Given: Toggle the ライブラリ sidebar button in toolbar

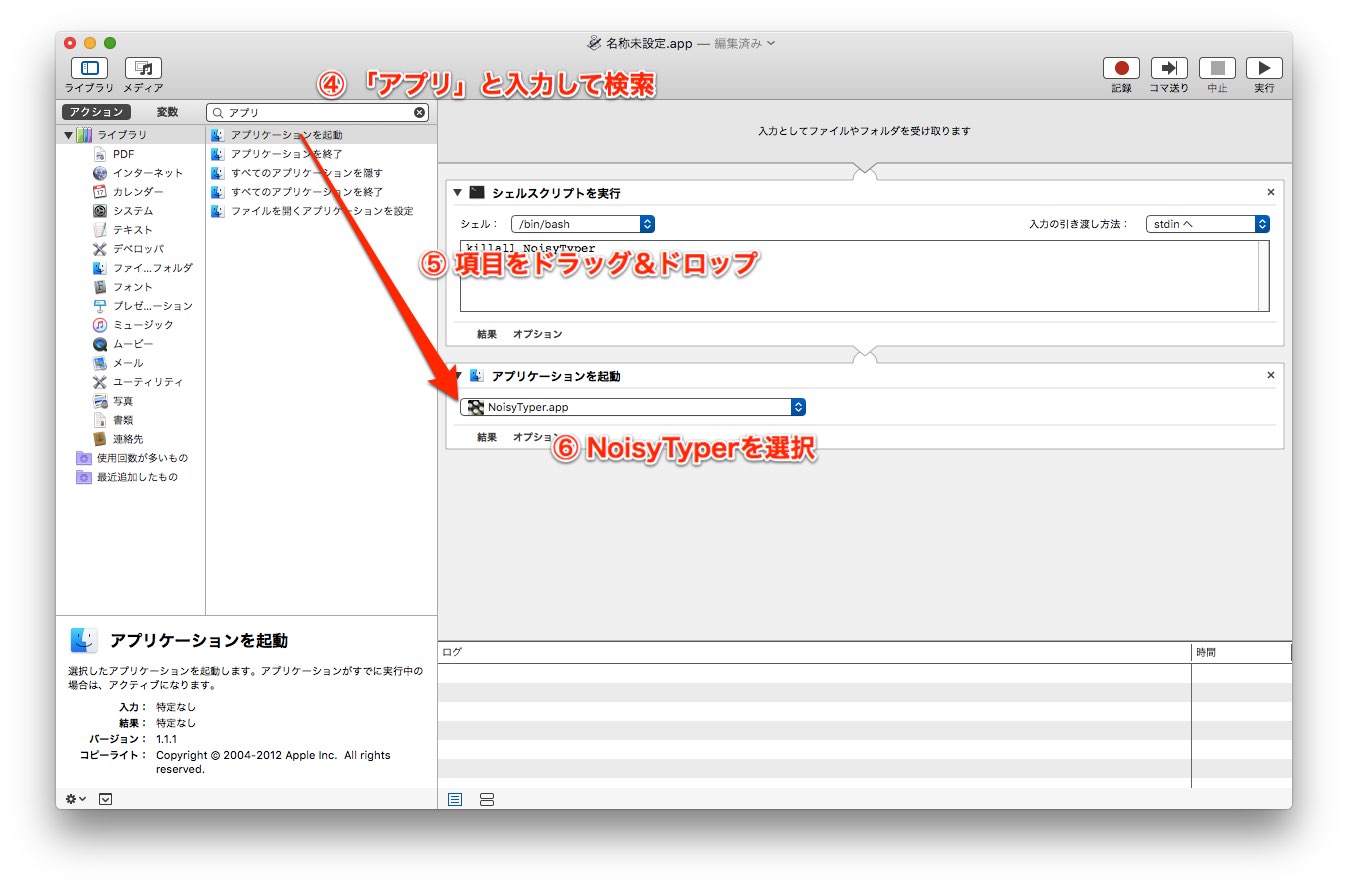Looking at the screenshot, I should click(x=89, y=68).
